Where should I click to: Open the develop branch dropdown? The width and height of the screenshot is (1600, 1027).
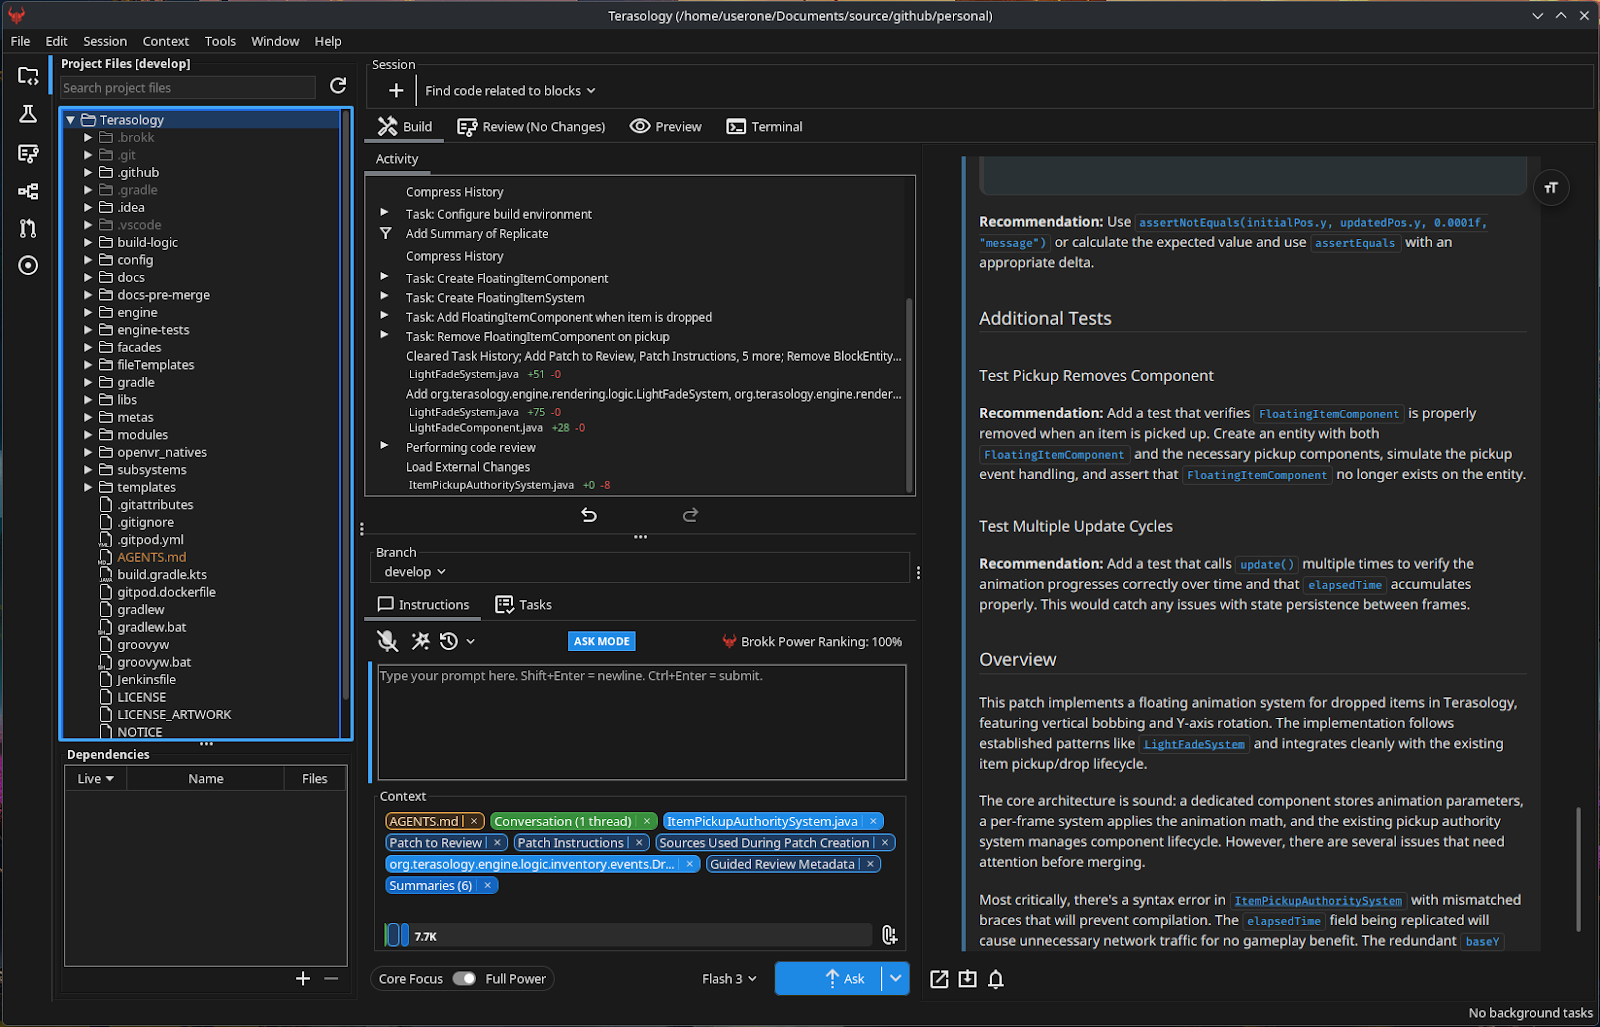(x=415, y=572)
